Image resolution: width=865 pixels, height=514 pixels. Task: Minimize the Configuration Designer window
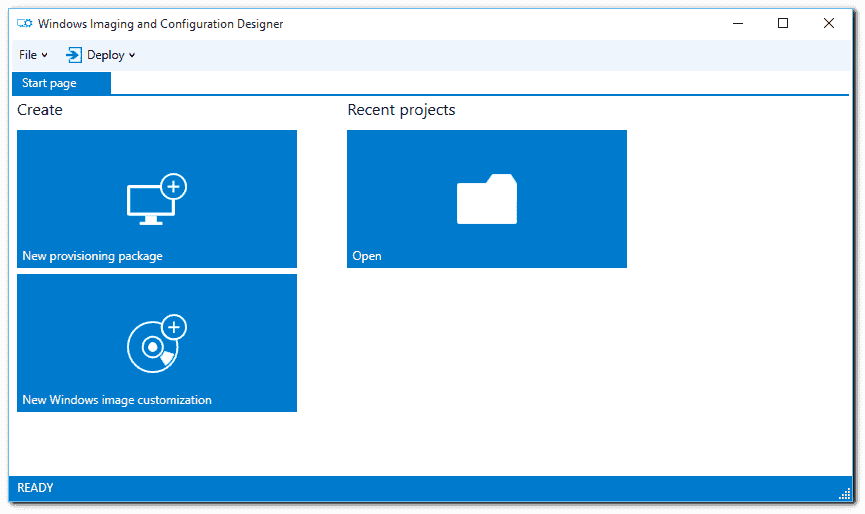(738, 23)
